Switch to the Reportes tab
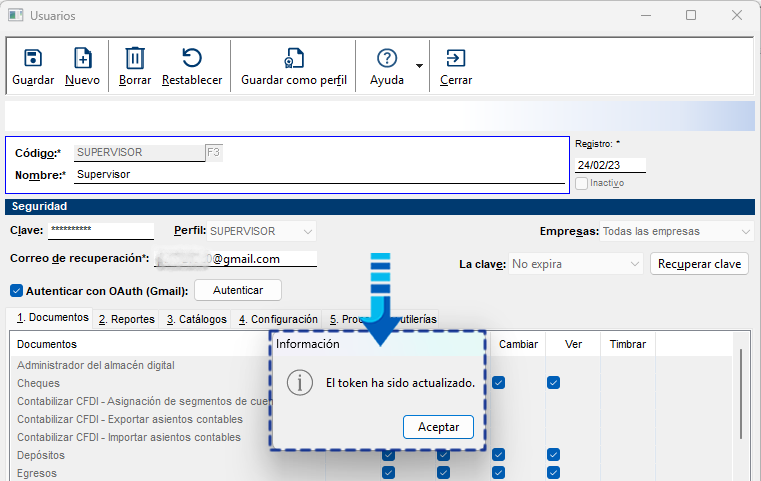Viewport: 761px width, 481px height. click(x=126, y=319)
